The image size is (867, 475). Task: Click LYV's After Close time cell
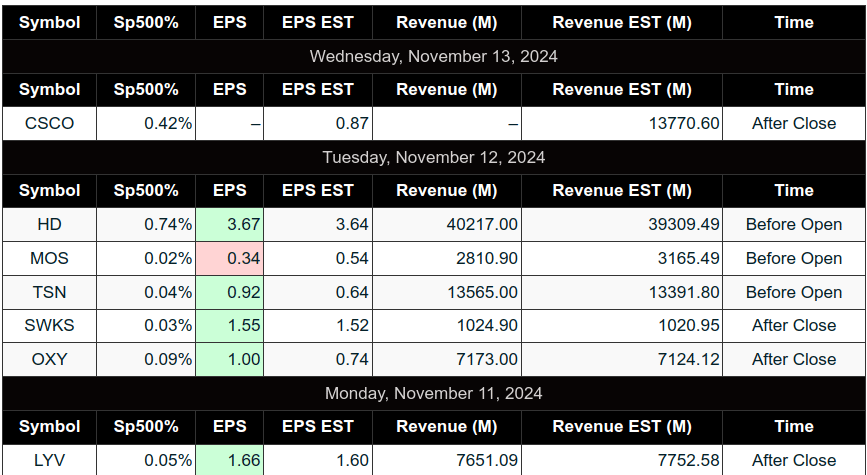pos(793,460)
